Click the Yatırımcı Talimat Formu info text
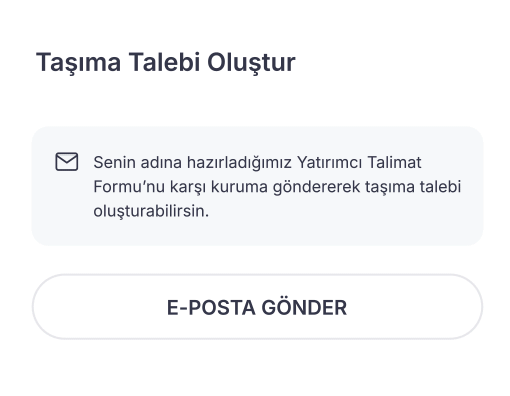Image resolution: width=510 pixels, height=396 pixels. pos(277,187)
